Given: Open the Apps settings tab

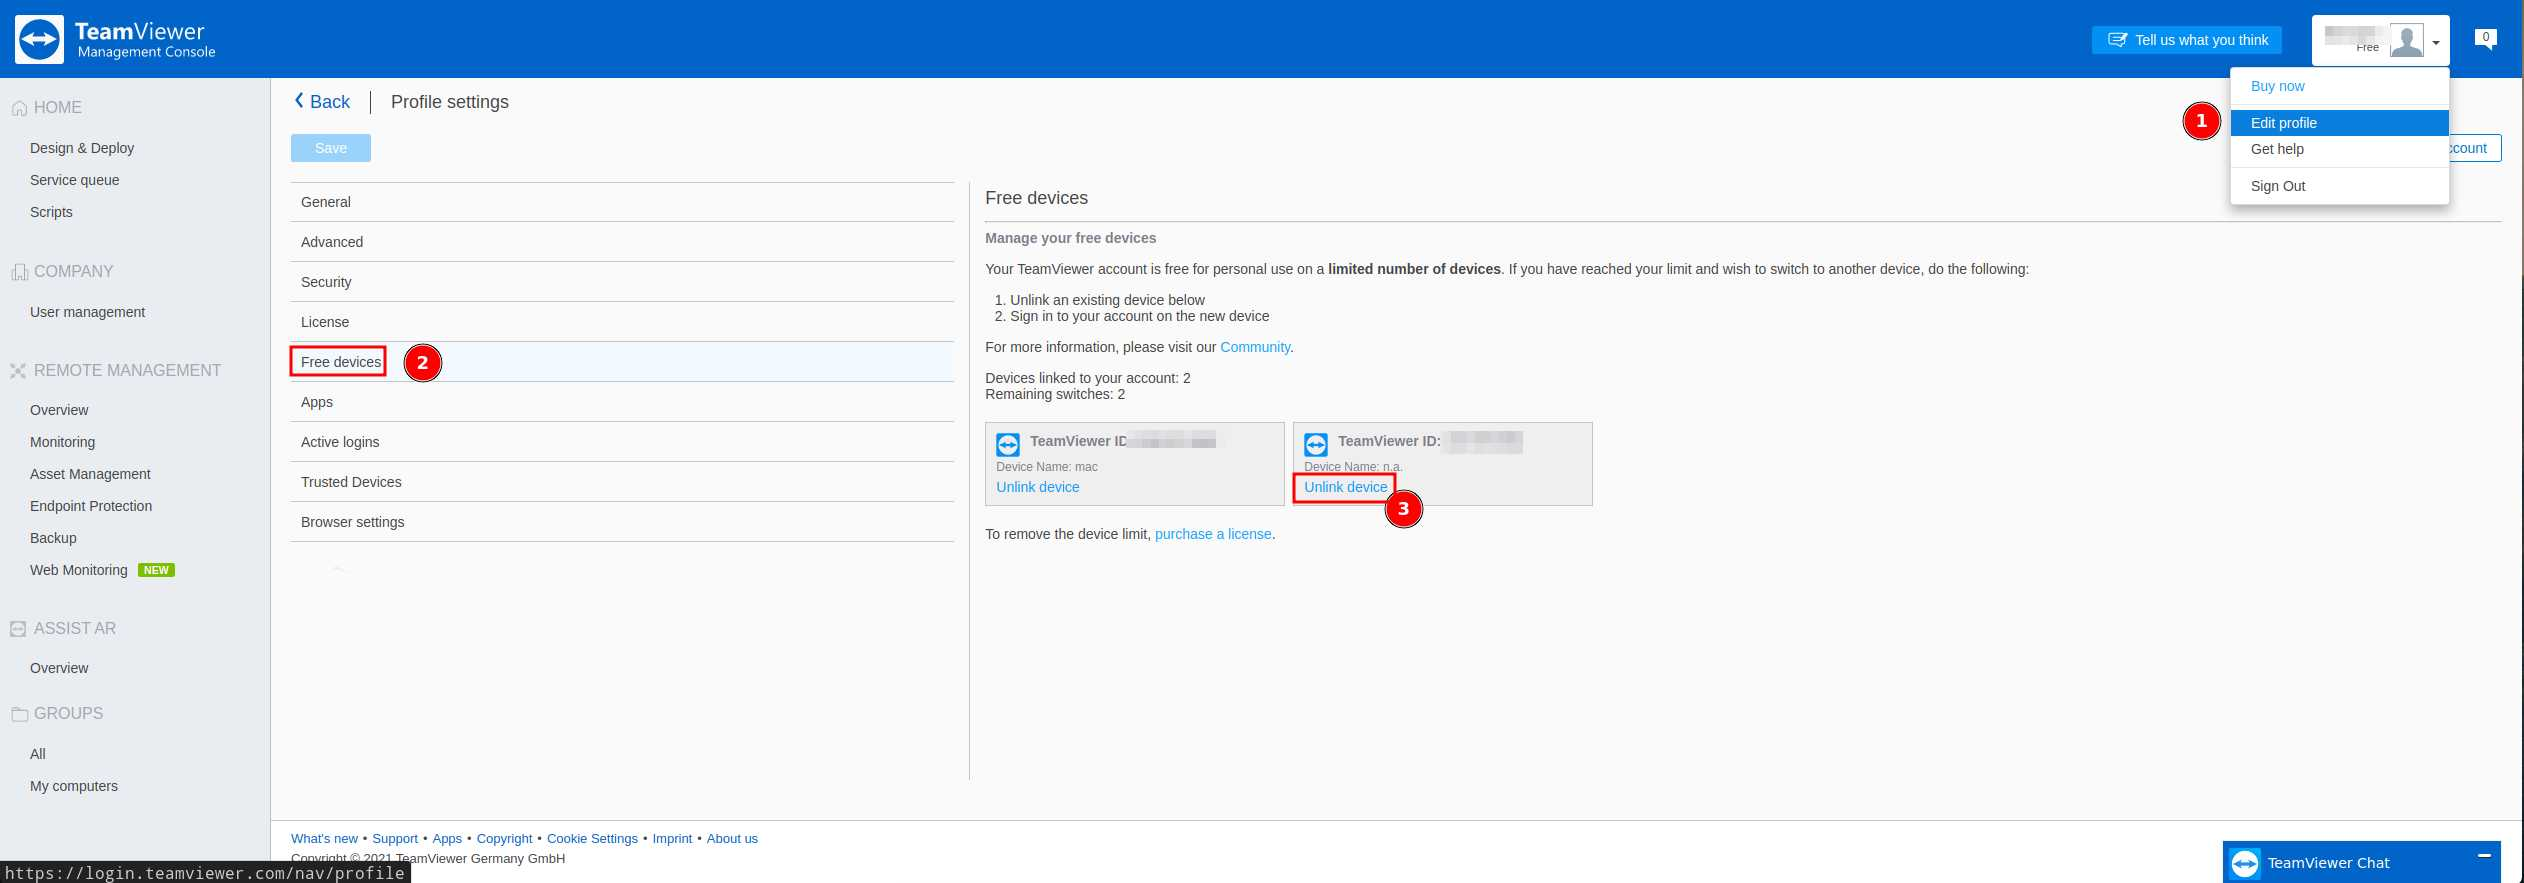Looking at the screenshot, I should pos(622,402).
